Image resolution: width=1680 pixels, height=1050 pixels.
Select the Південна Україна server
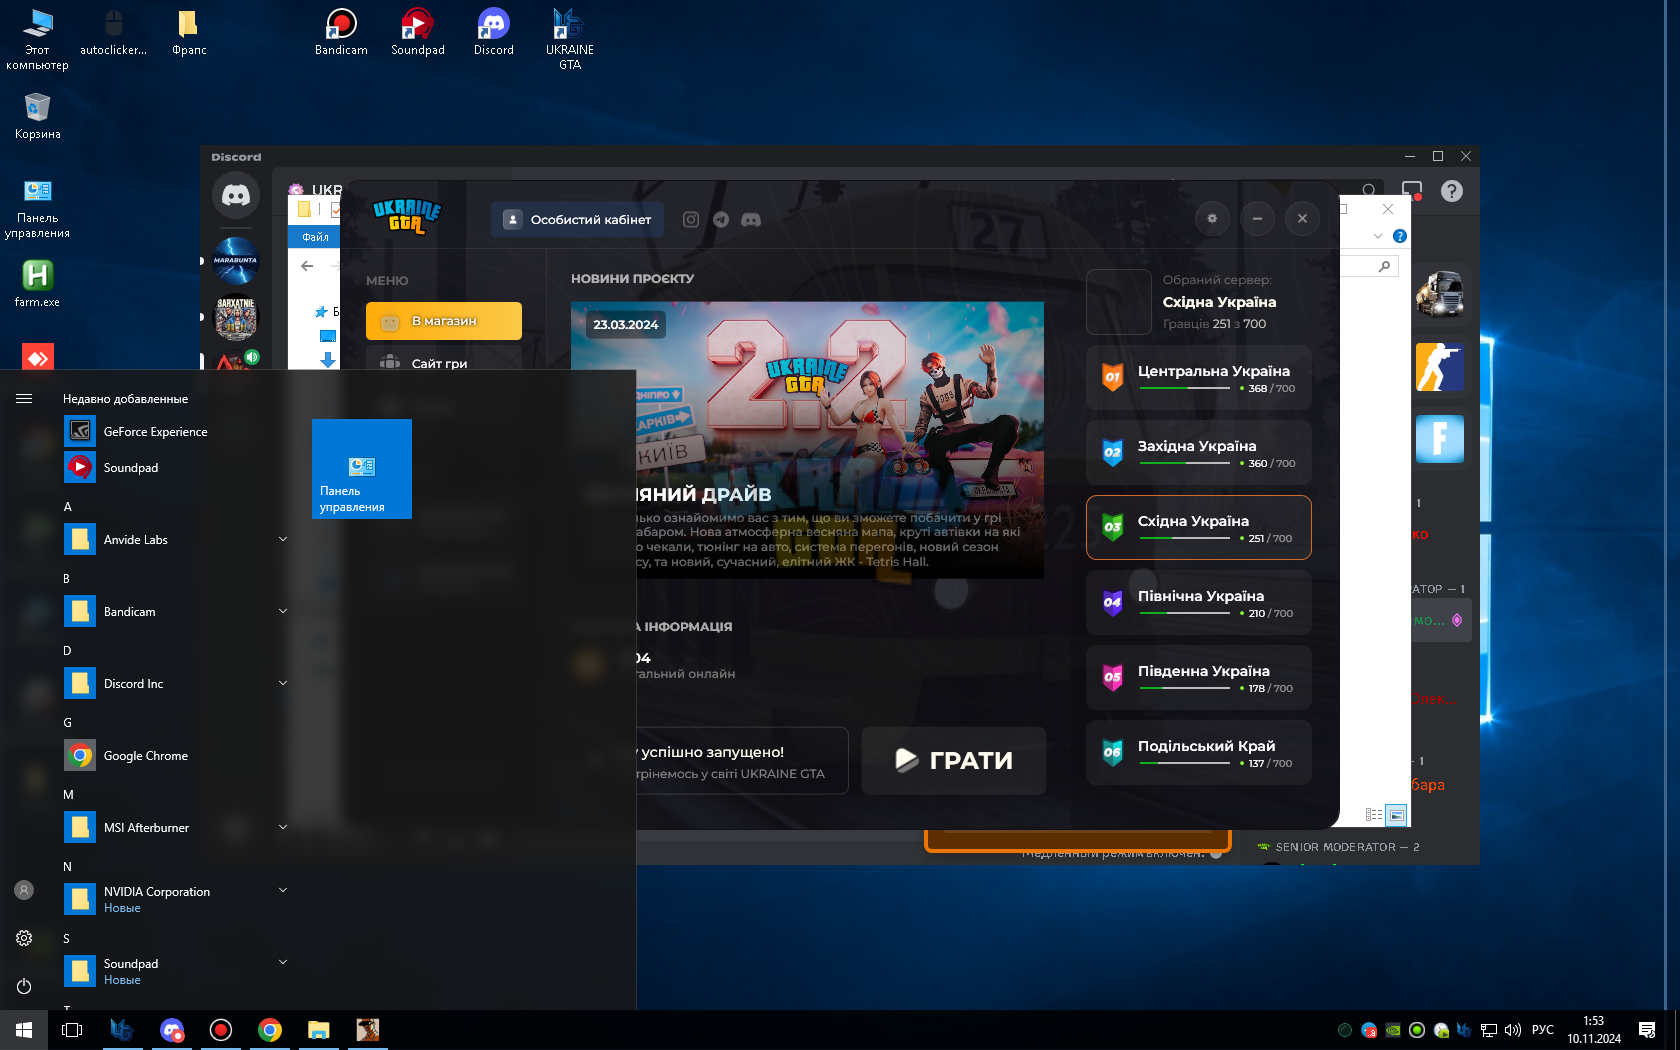pyautogui.click(x=1199, y=678)
